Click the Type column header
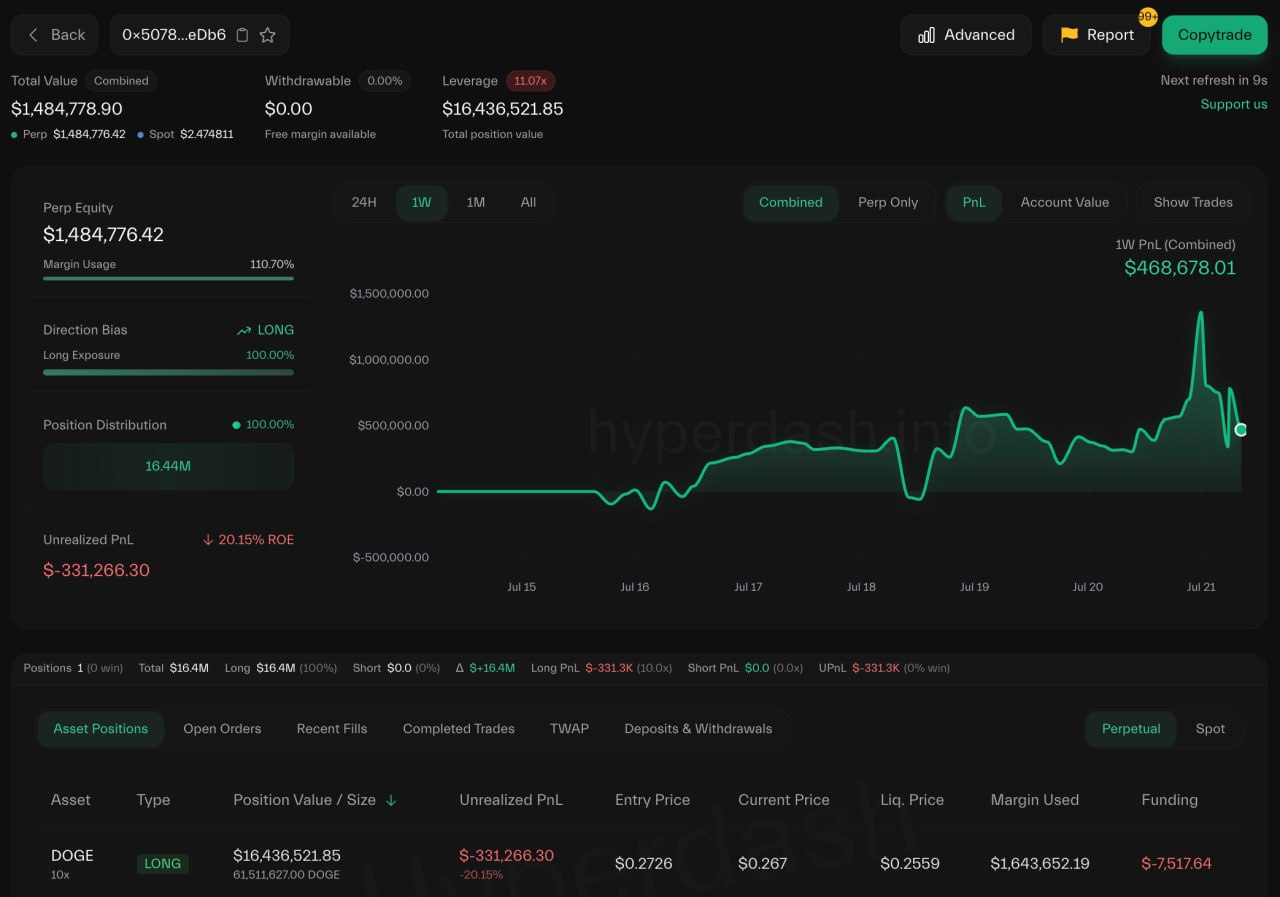Image resolution: width=1280 pixels, height=897 pixels. (x=153, y=800)
